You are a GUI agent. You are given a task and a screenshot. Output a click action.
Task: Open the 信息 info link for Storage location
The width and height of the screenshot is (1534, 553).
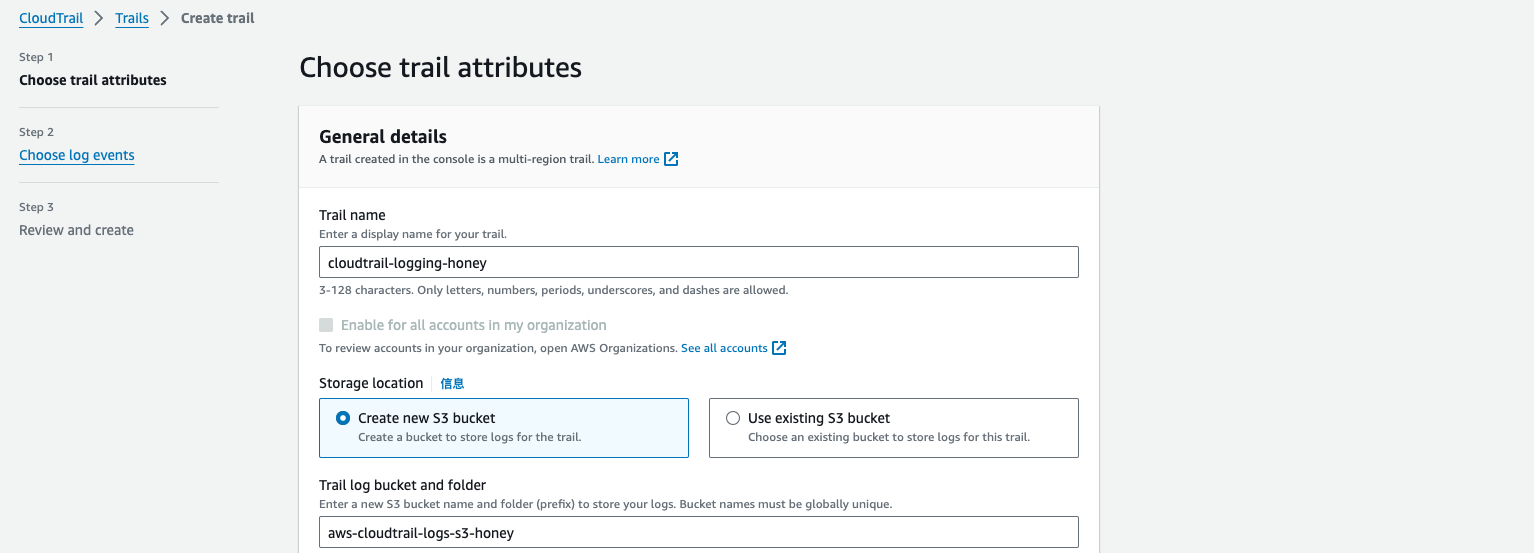pos(452,383)
